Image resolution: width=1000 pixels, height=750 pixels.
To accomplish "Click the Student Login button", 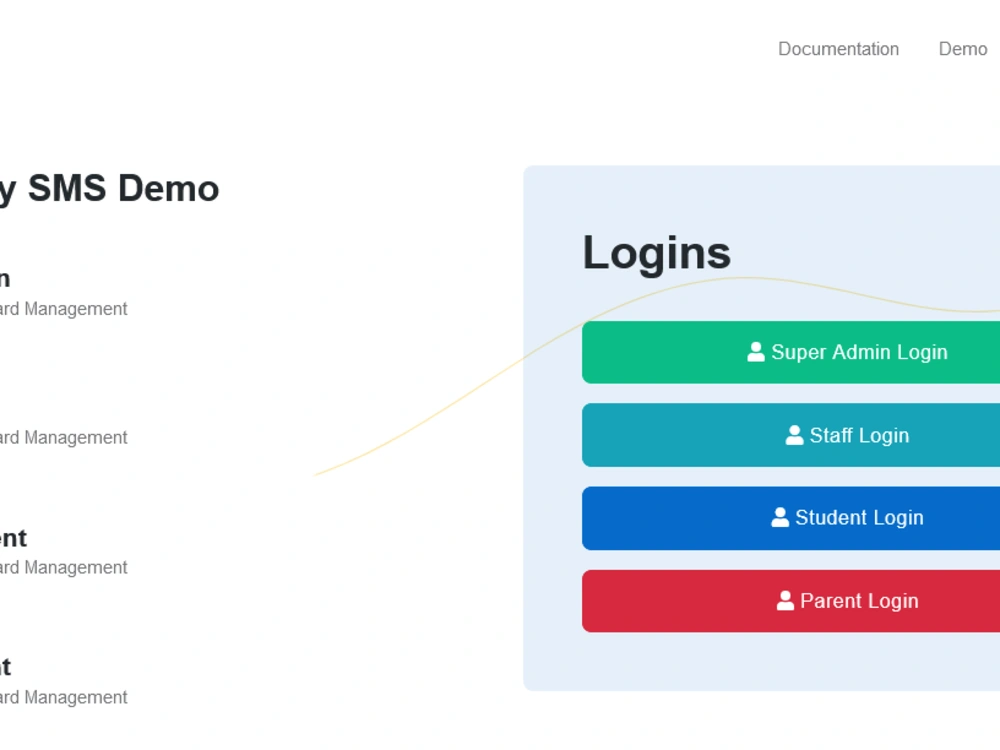I will [x=791, y=518].
